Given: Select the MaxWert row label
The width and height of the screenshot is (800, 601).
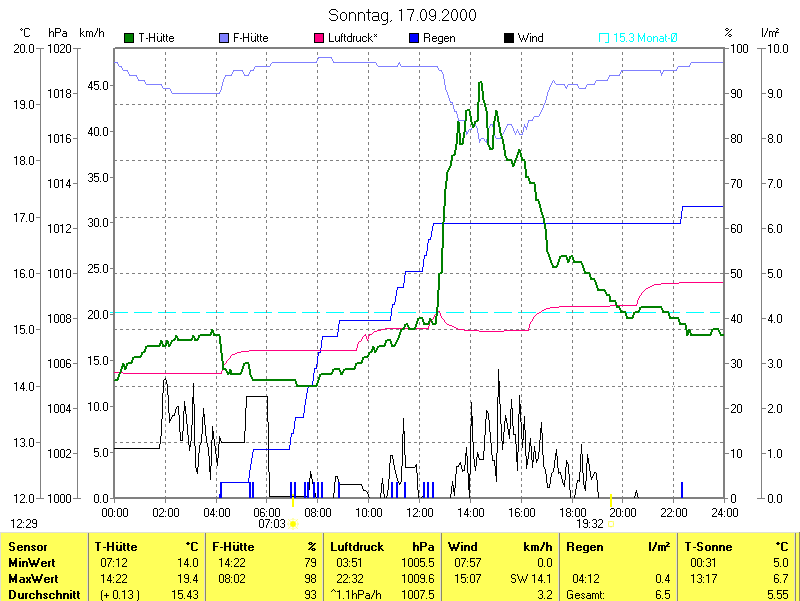Looking at the screenshot, I should pos(32,579).
